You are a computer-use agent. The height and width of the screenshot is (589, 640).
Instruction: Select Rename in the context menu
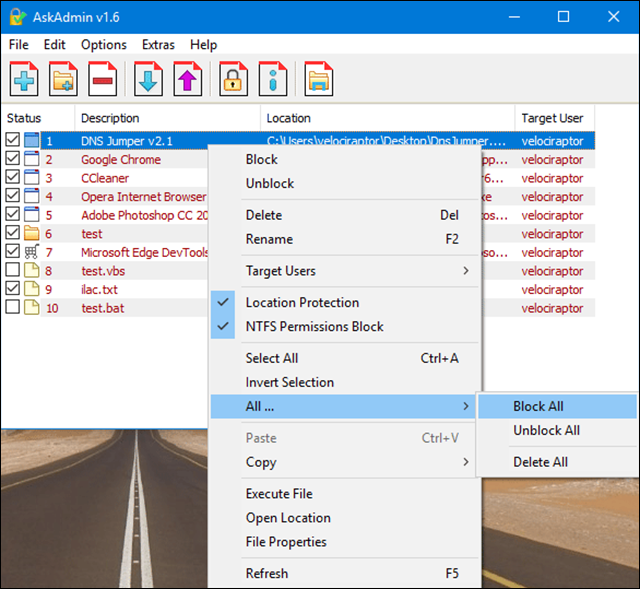click(345, 239)
